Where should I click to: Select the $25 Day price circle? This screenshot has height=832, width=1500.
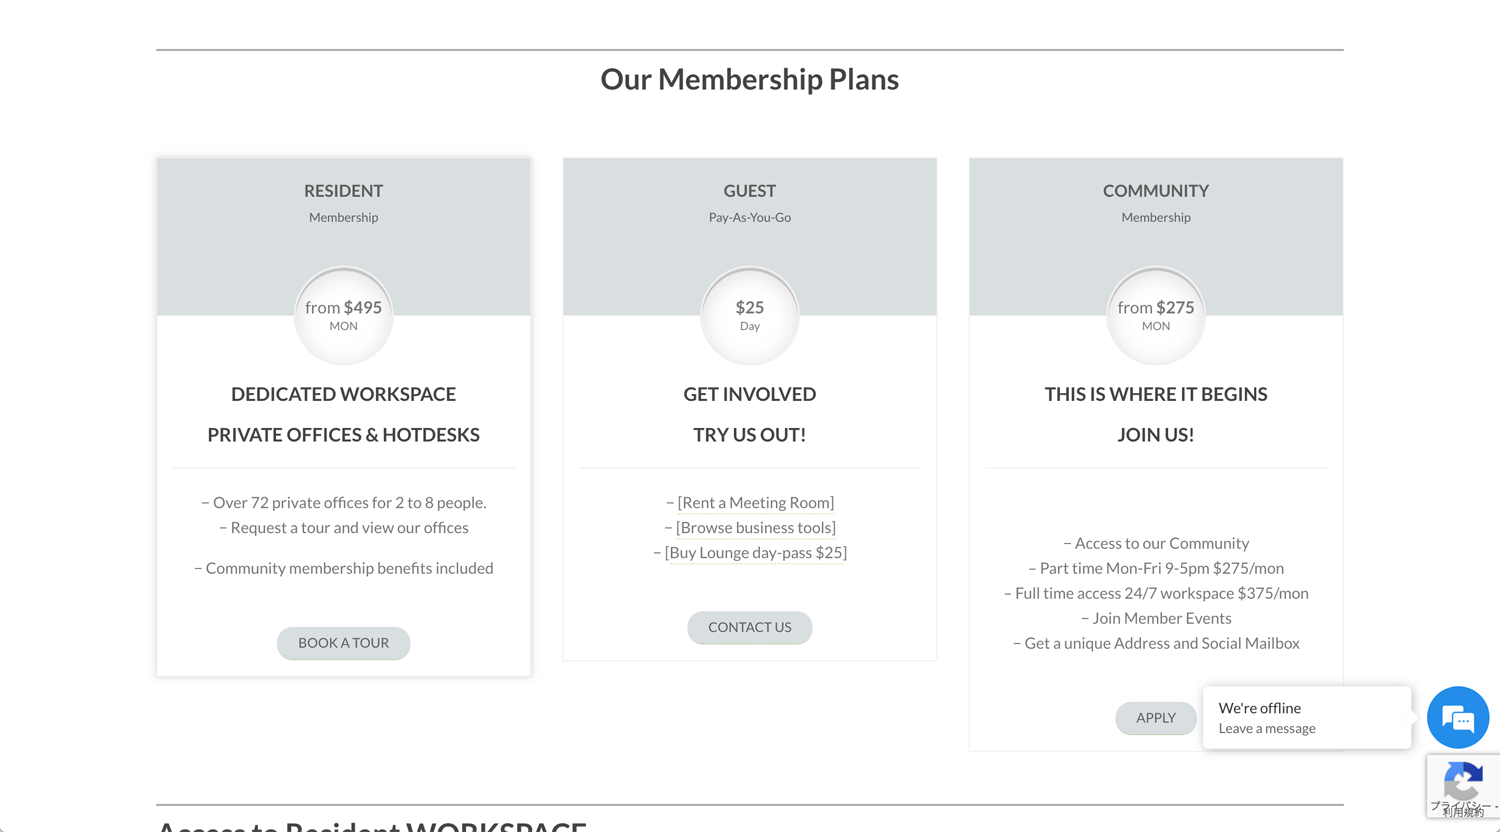(749, 316)
